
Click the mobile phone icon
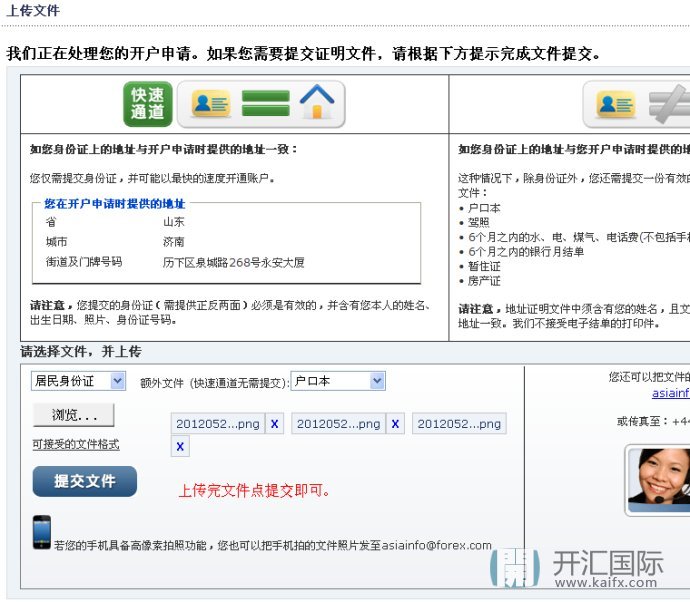coord(41,531)
